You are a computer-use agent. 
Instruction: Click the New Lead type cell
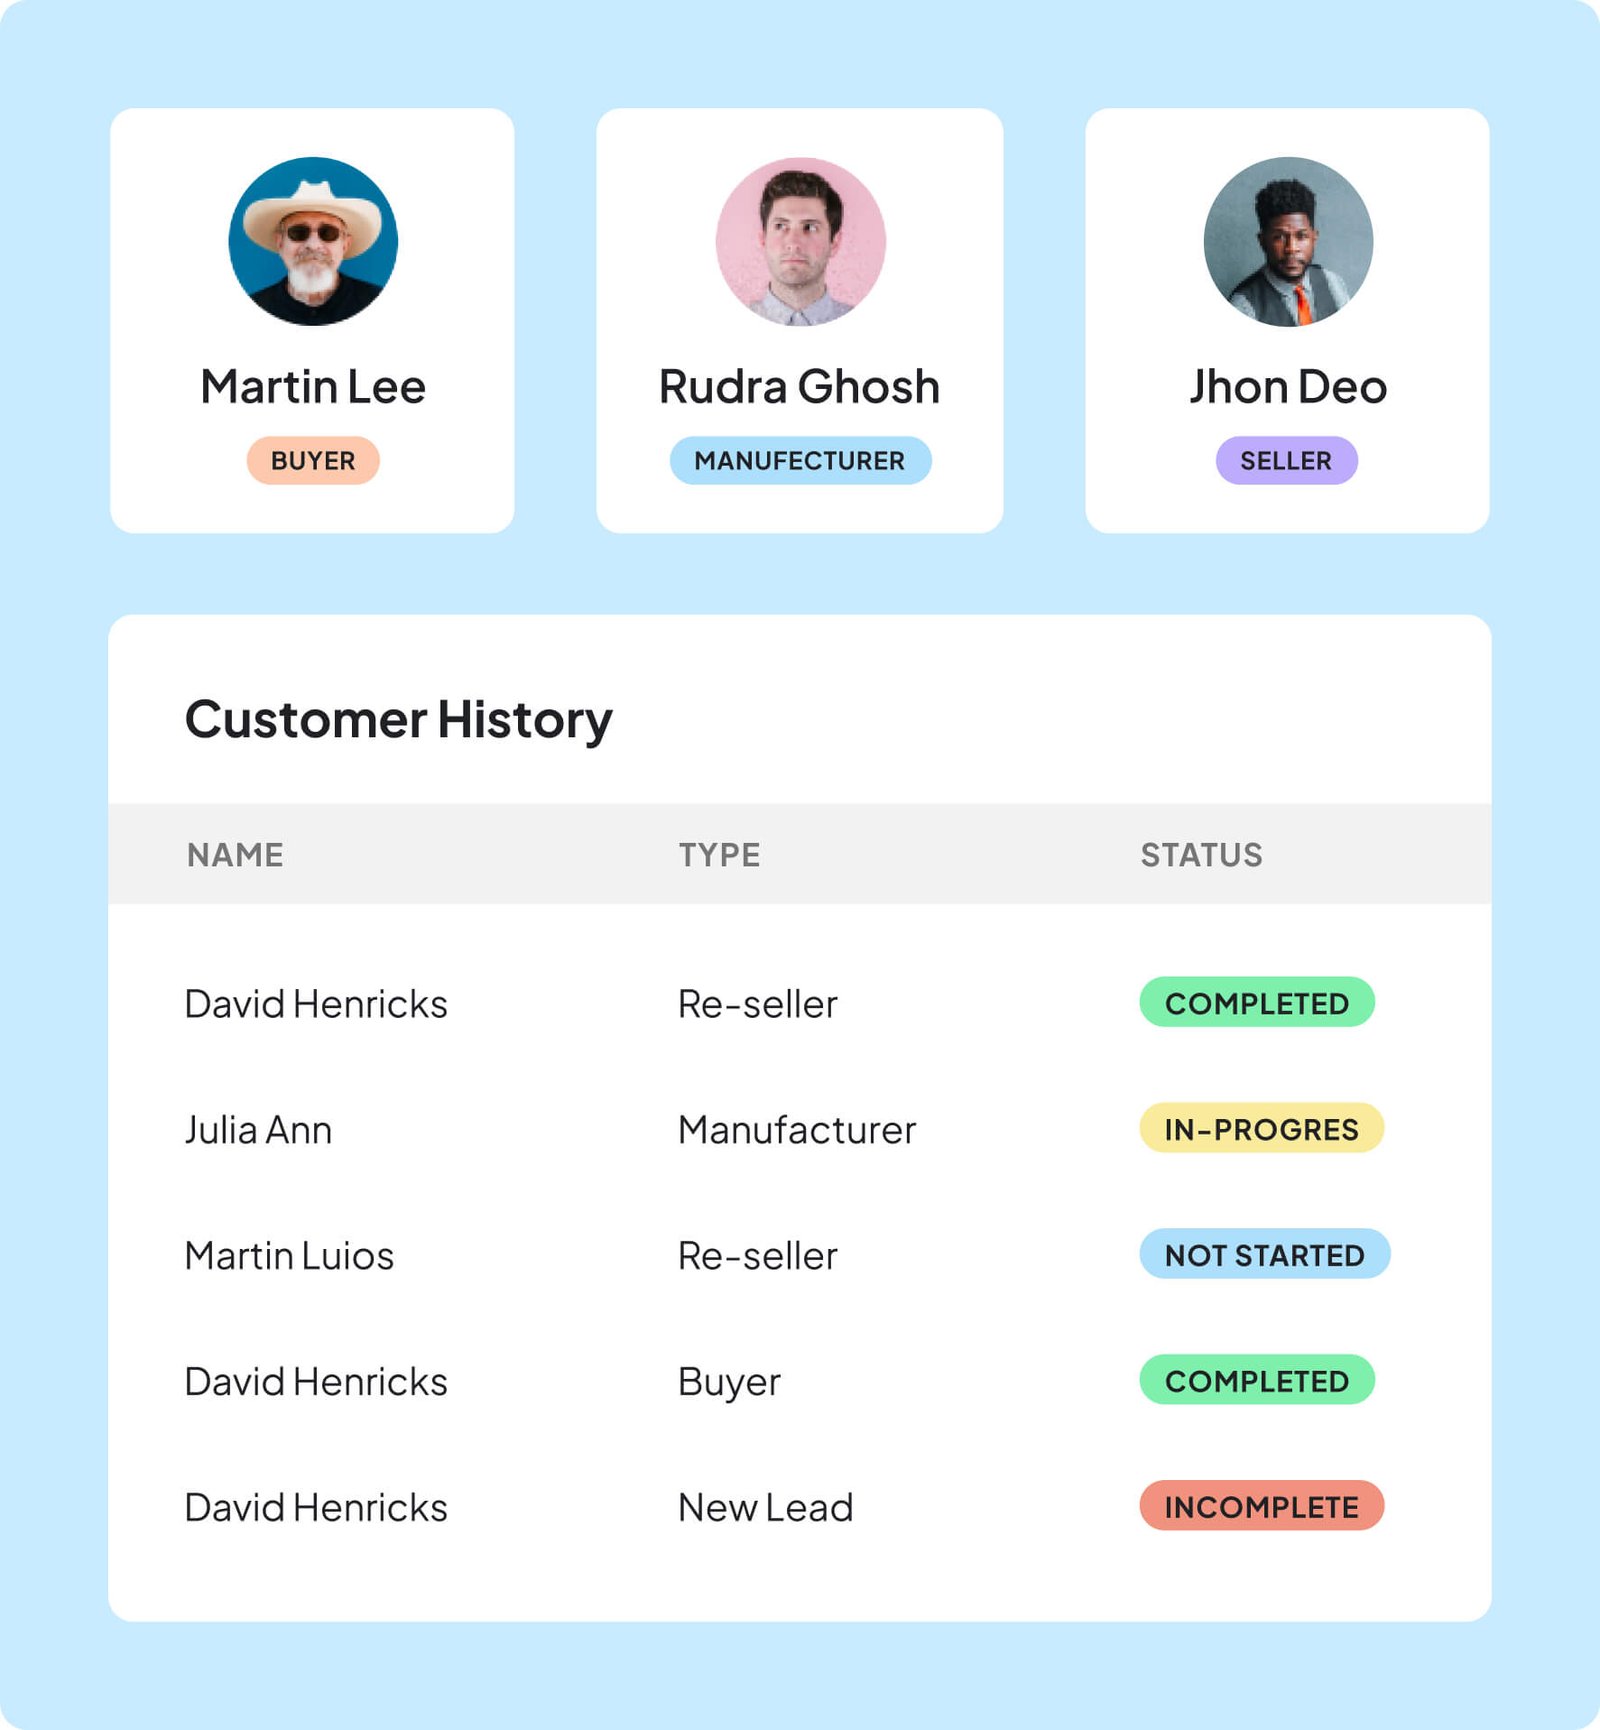[766, 1508]
